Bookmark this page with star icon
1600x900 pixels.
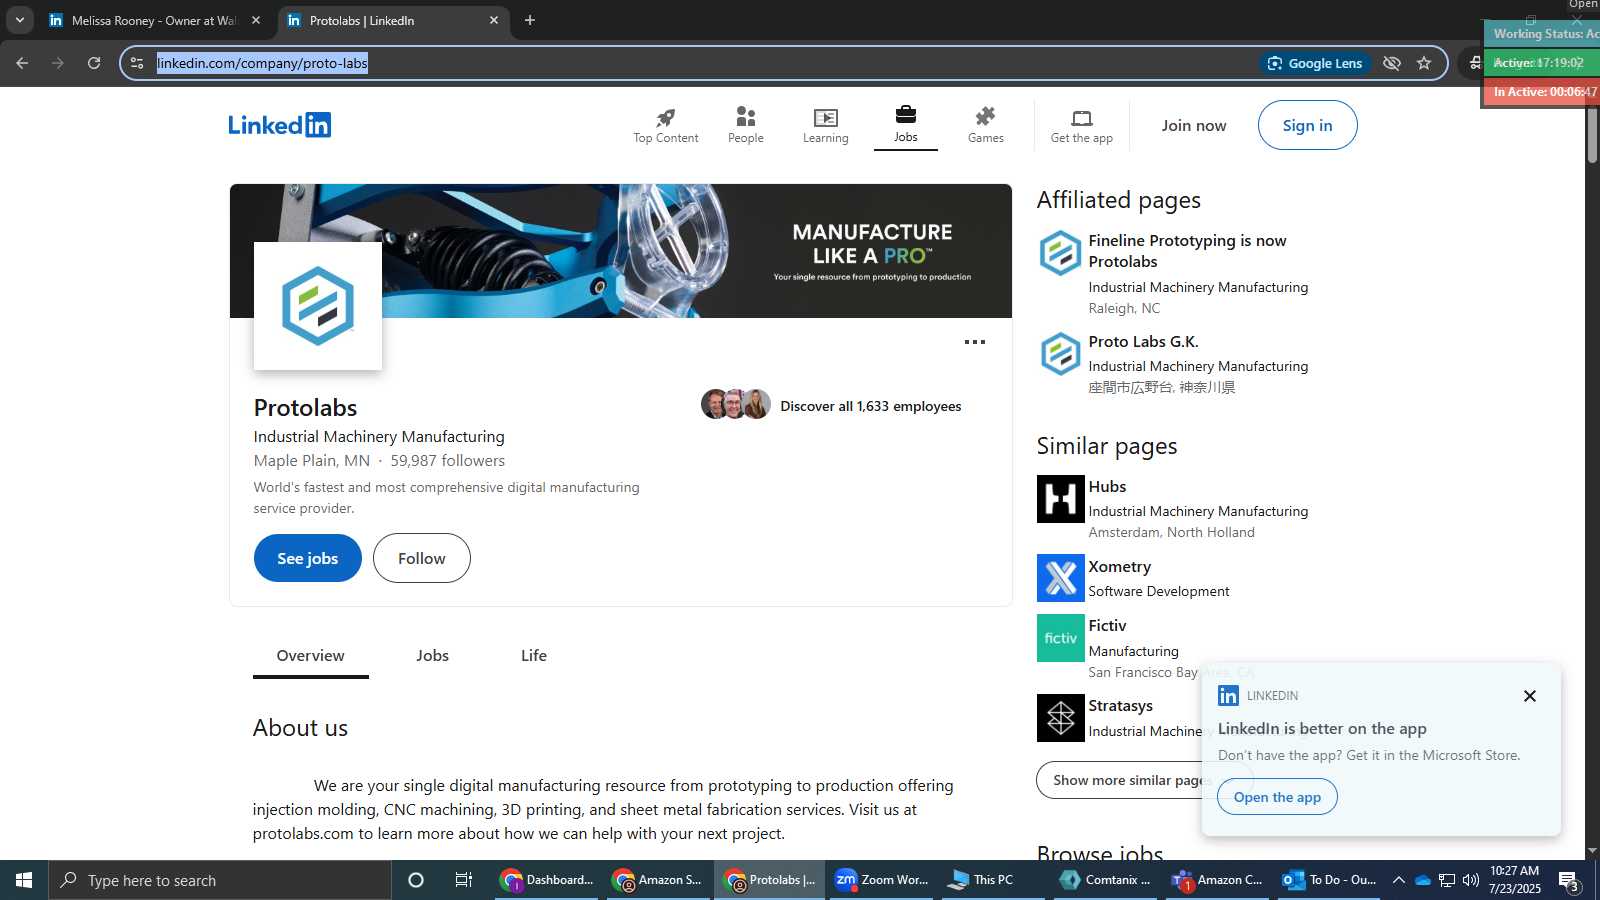[1424, 63]
